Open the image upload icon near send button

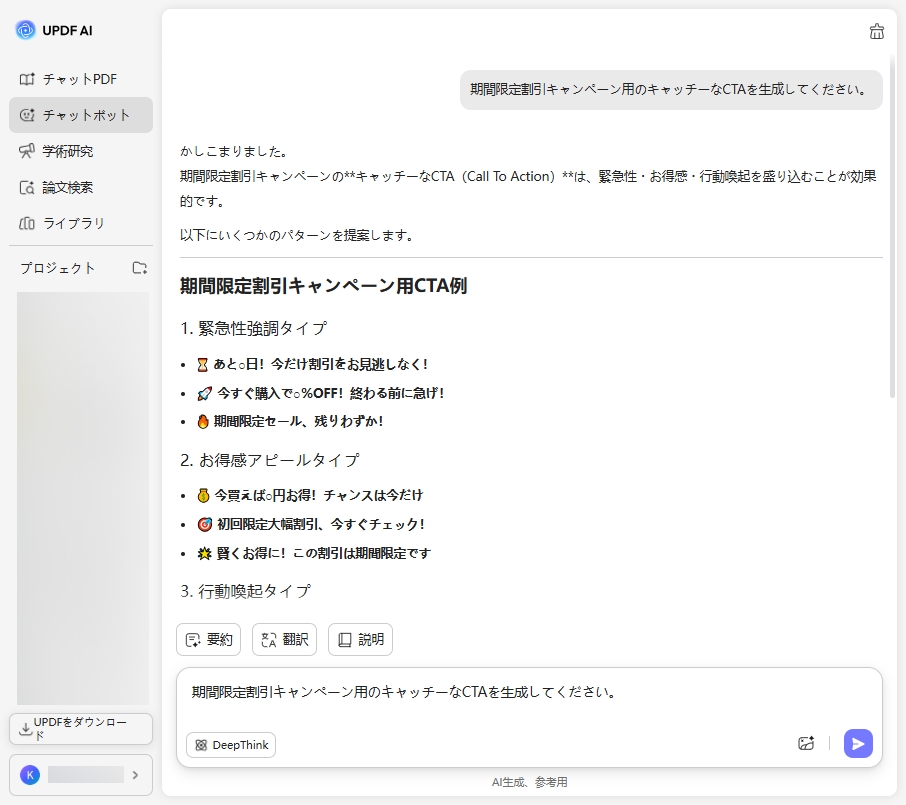coord(806,744)
